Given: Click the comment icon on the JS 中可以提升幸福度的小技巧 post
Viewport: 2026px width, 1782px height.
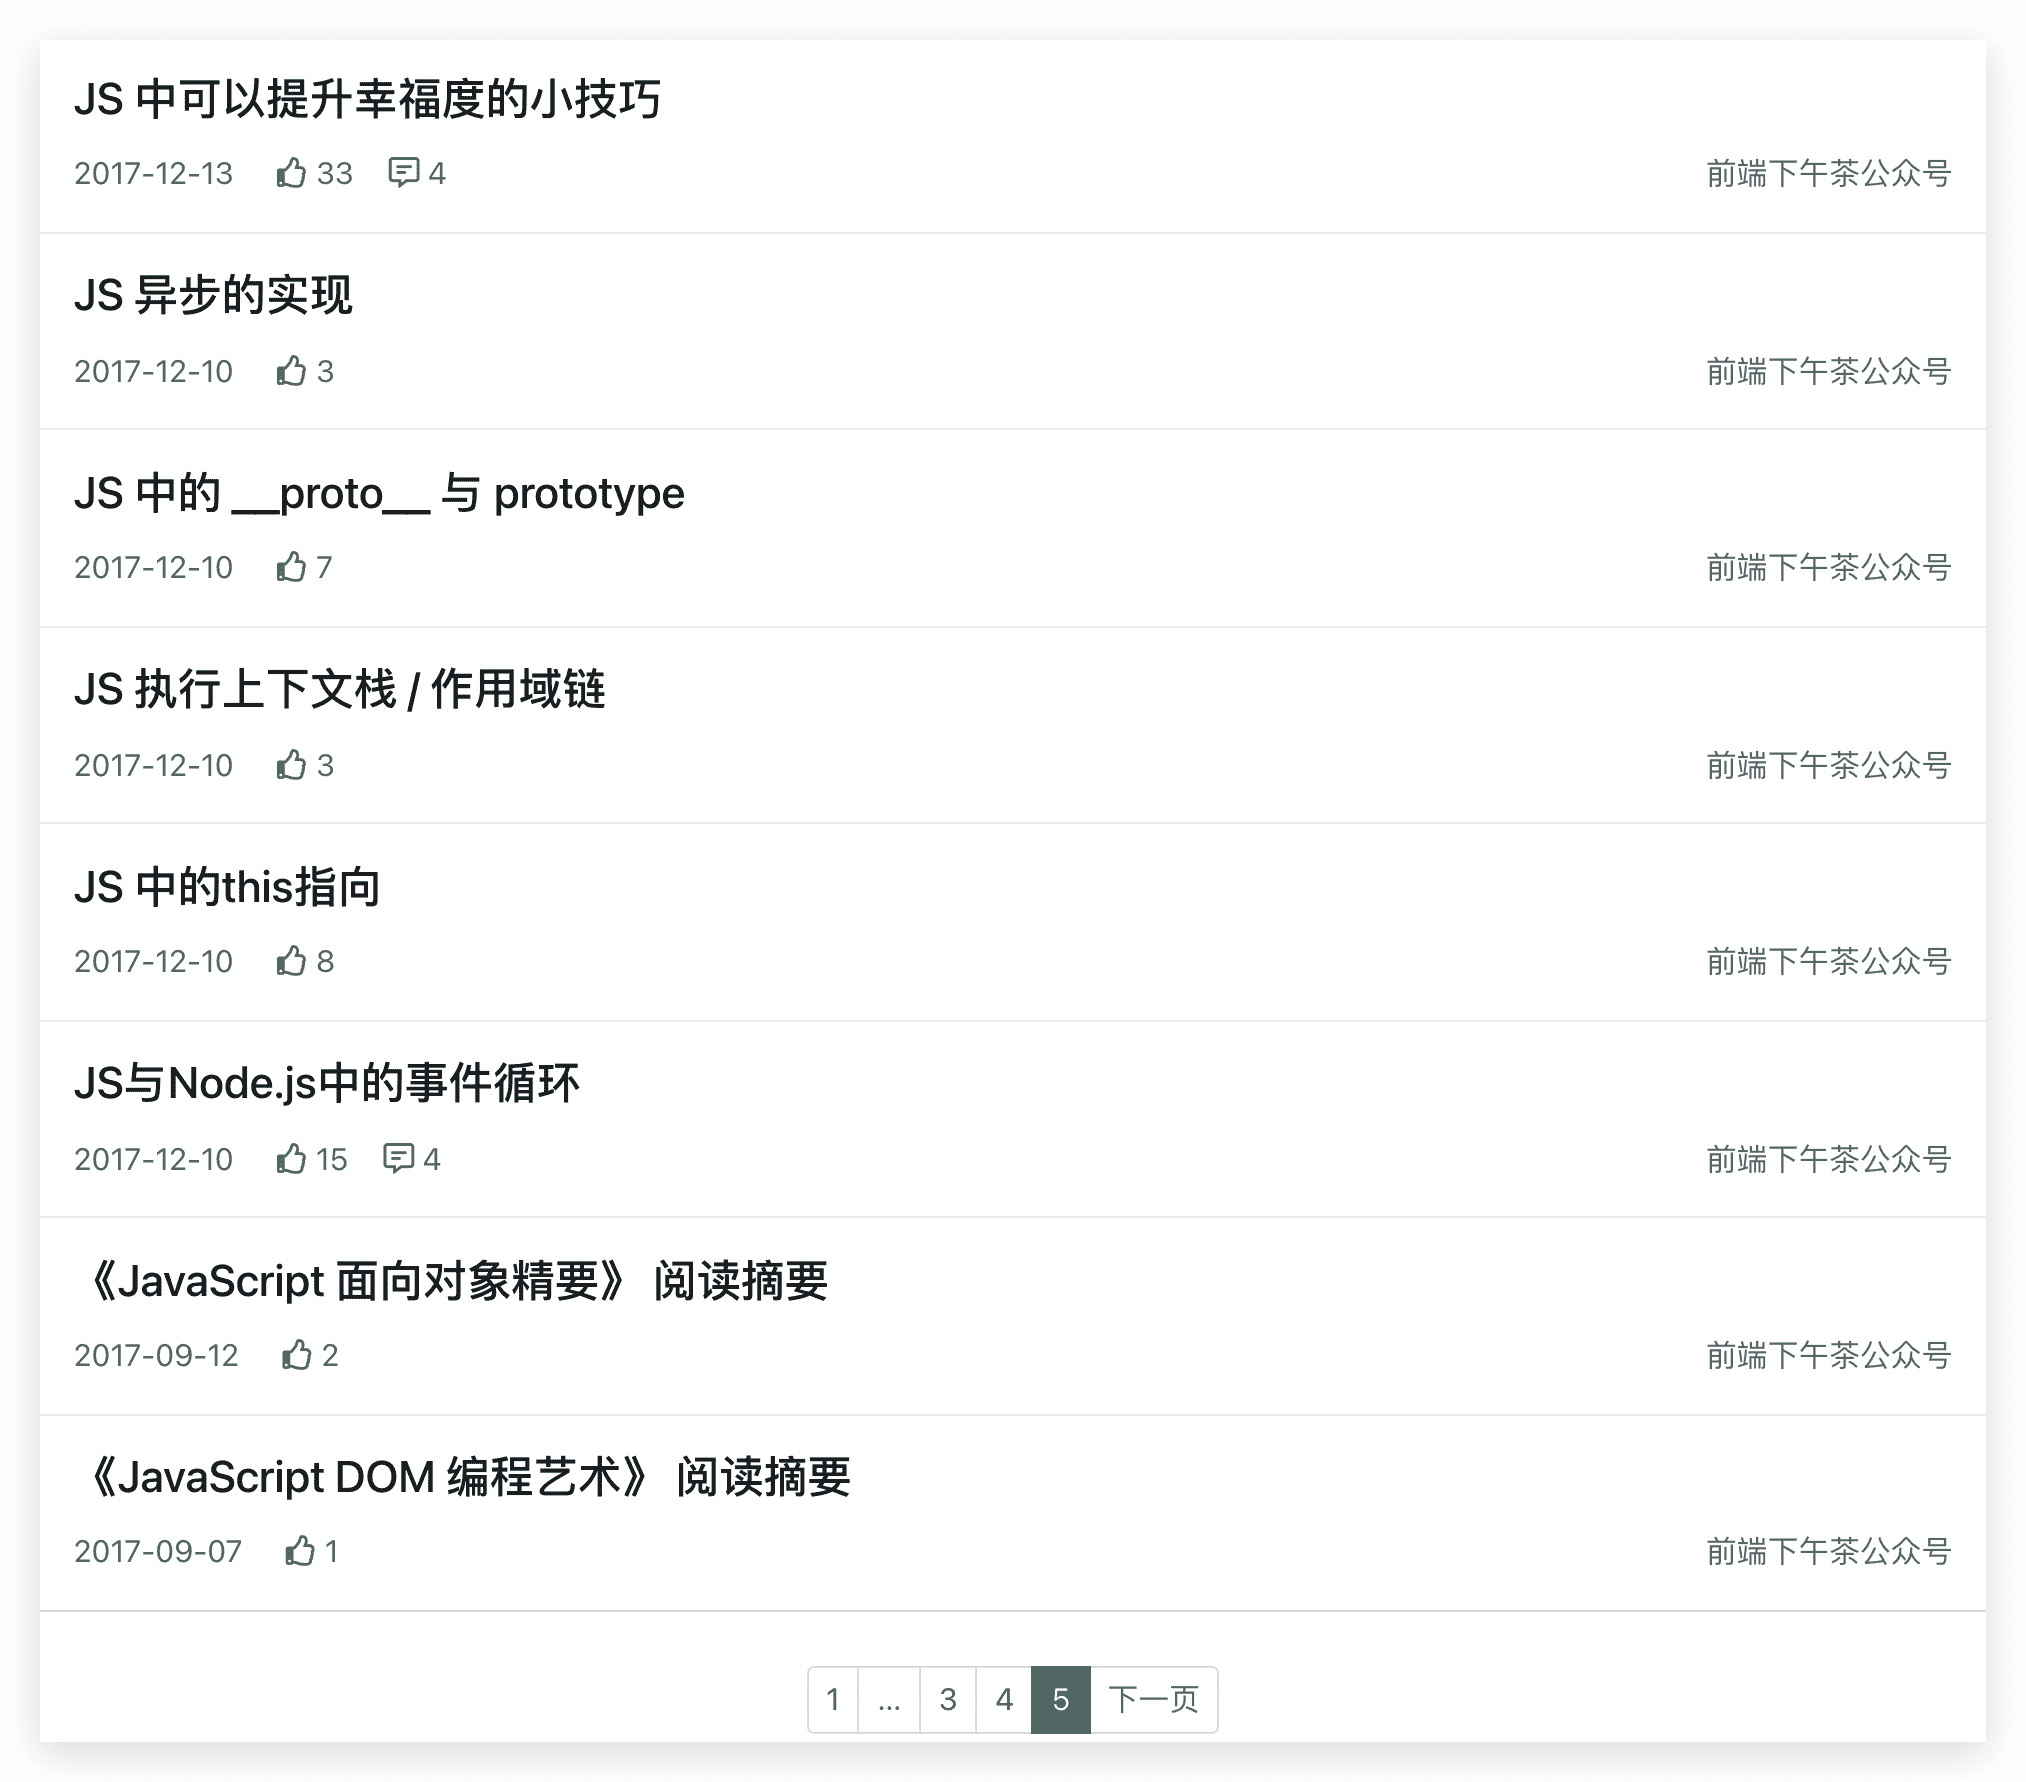Looking at the screenshot, I should (403, 173).
